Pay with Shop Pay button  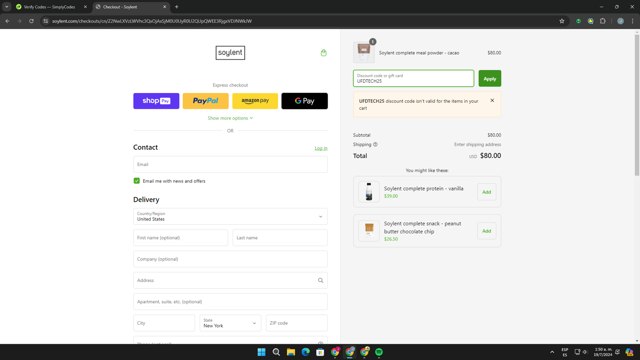tap(156, 101)
